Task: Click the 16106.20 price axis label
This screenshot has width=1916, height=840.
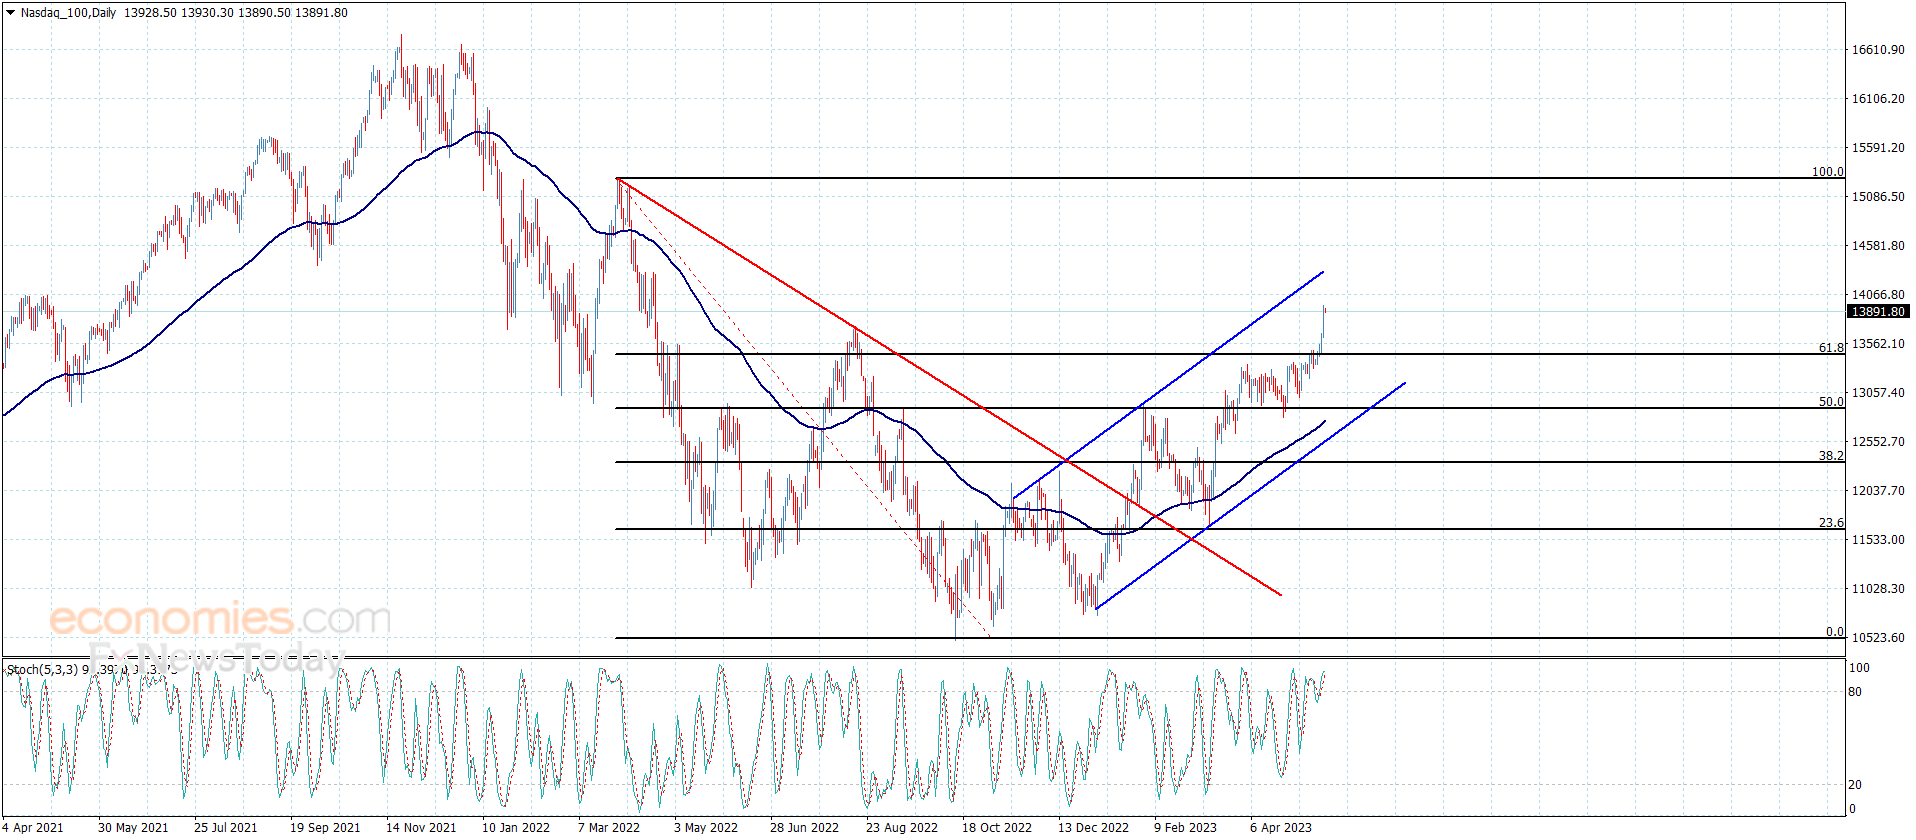Action: pos(1878,99)
